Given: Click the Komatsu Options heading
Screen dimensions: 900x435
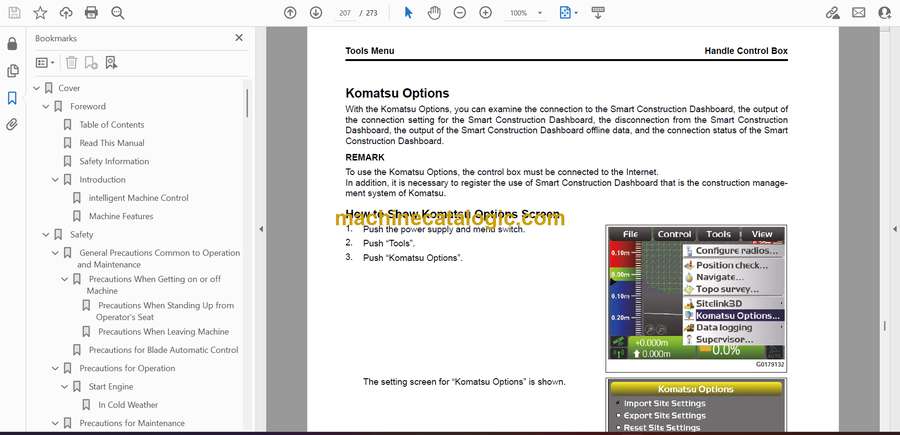Looking at the screenshot, I should click(397, 94).
